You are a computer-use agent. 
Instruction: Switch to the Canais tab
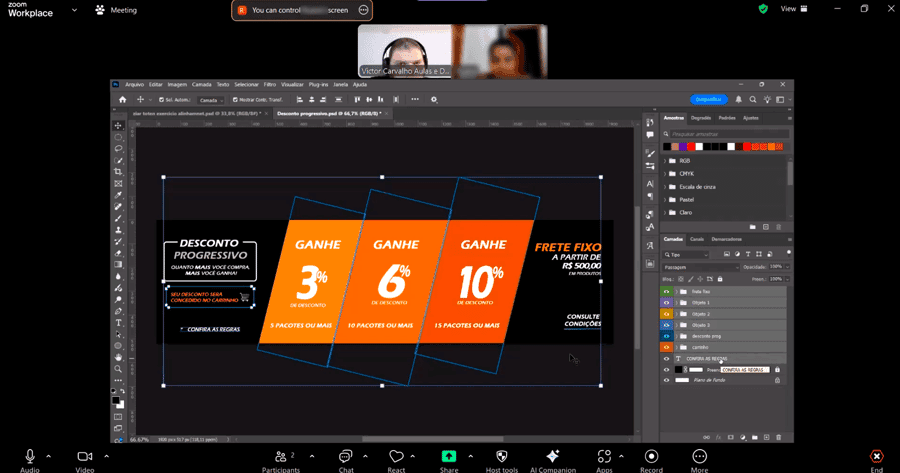coord(697,239)
